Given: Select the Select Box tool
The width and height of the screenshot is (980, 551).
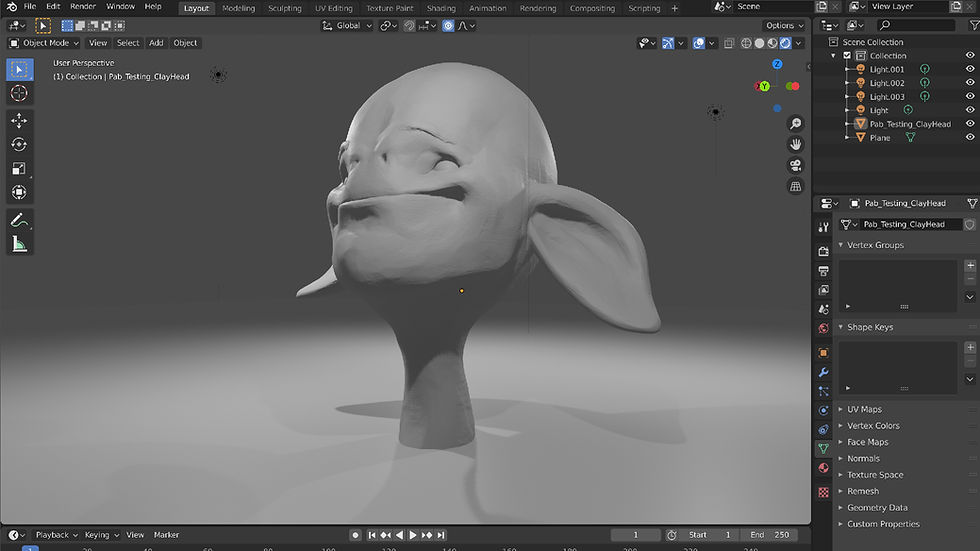Looking at the screenshot, I should tap(19, 69).
